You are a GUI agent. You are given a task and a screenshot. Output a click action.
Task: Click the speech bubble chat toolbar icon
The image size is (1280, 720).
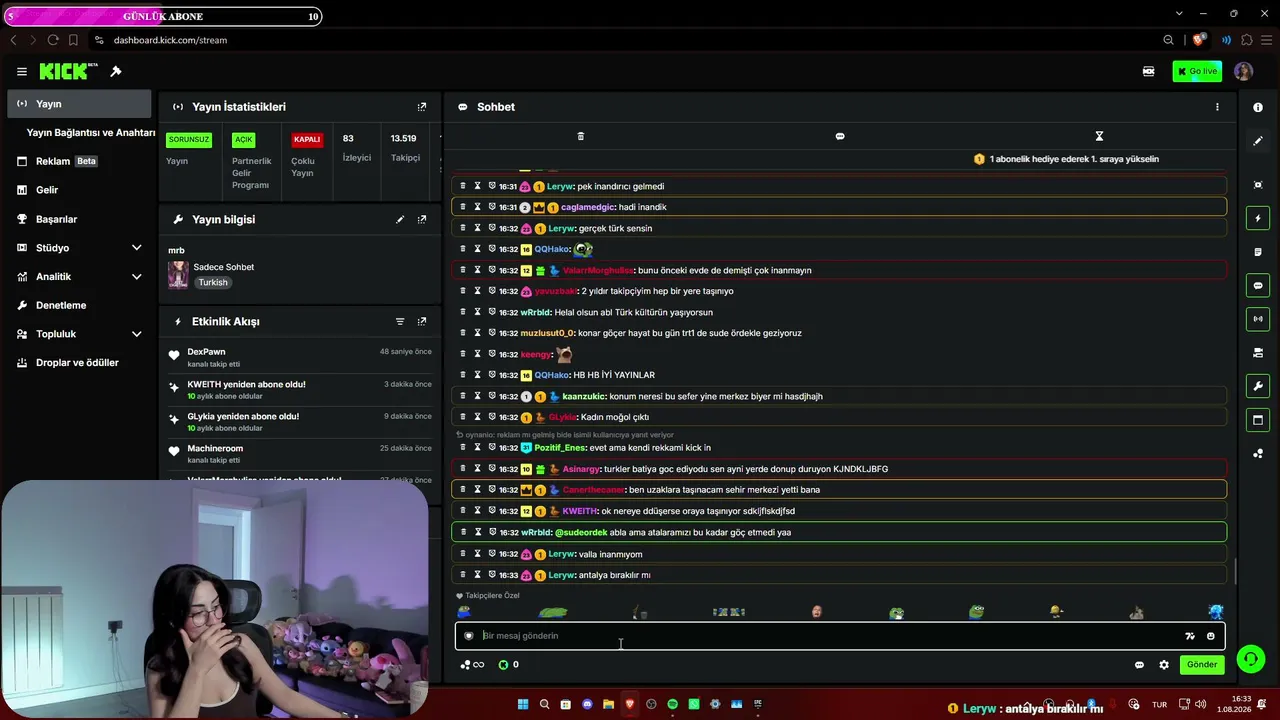tap(840, 136)
